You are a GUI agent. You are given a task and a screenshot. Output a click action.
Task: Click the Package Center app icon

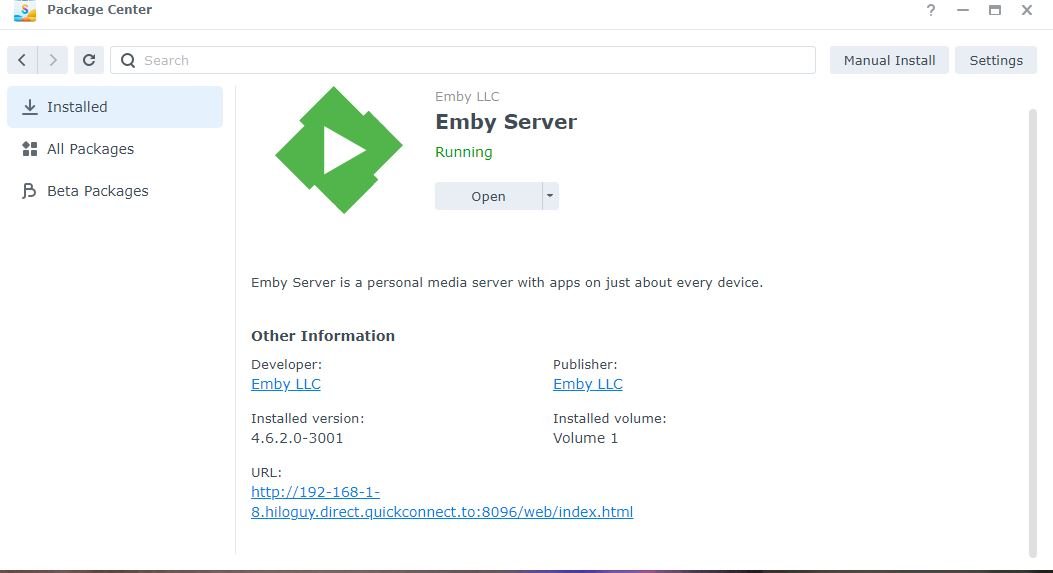24,10
